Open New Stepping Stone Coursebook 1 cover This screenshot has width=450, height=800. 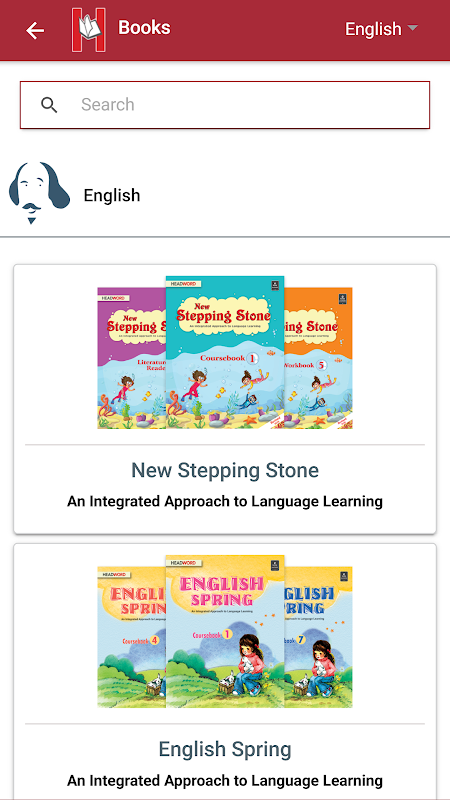point(225,352)
